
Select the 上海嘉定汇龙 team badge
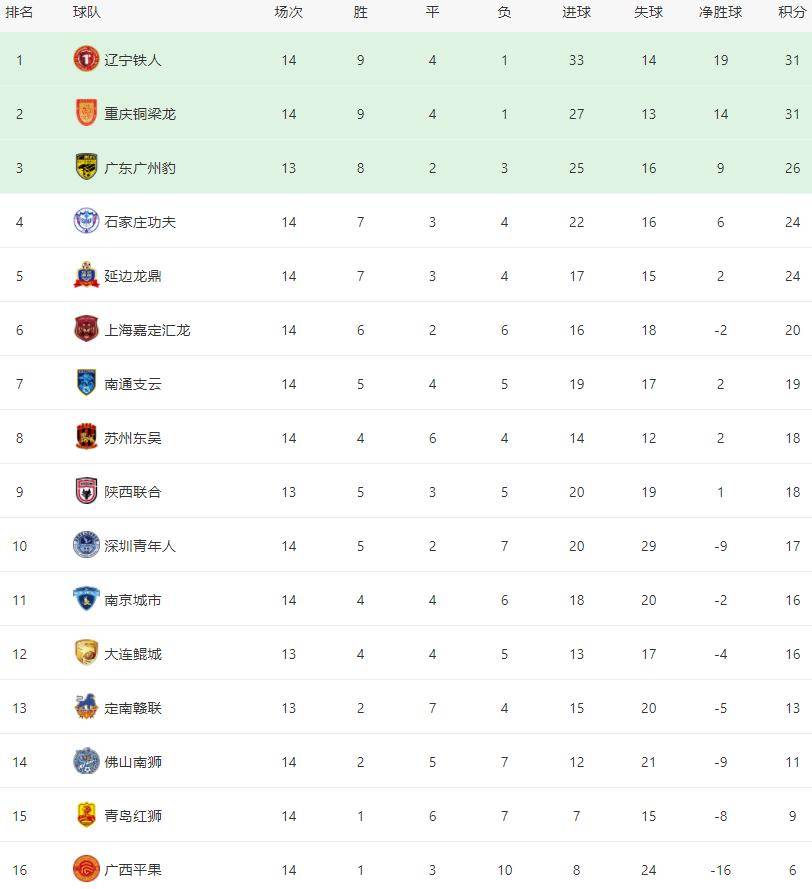pos(86,329)
